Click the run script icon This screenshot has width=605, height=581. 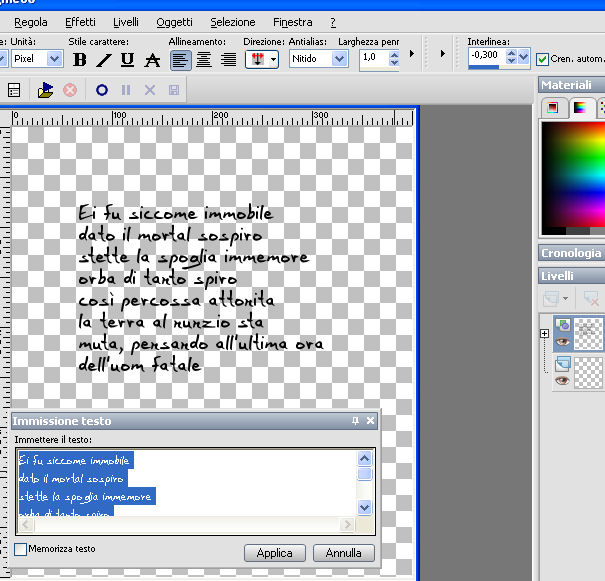point(45,90)
